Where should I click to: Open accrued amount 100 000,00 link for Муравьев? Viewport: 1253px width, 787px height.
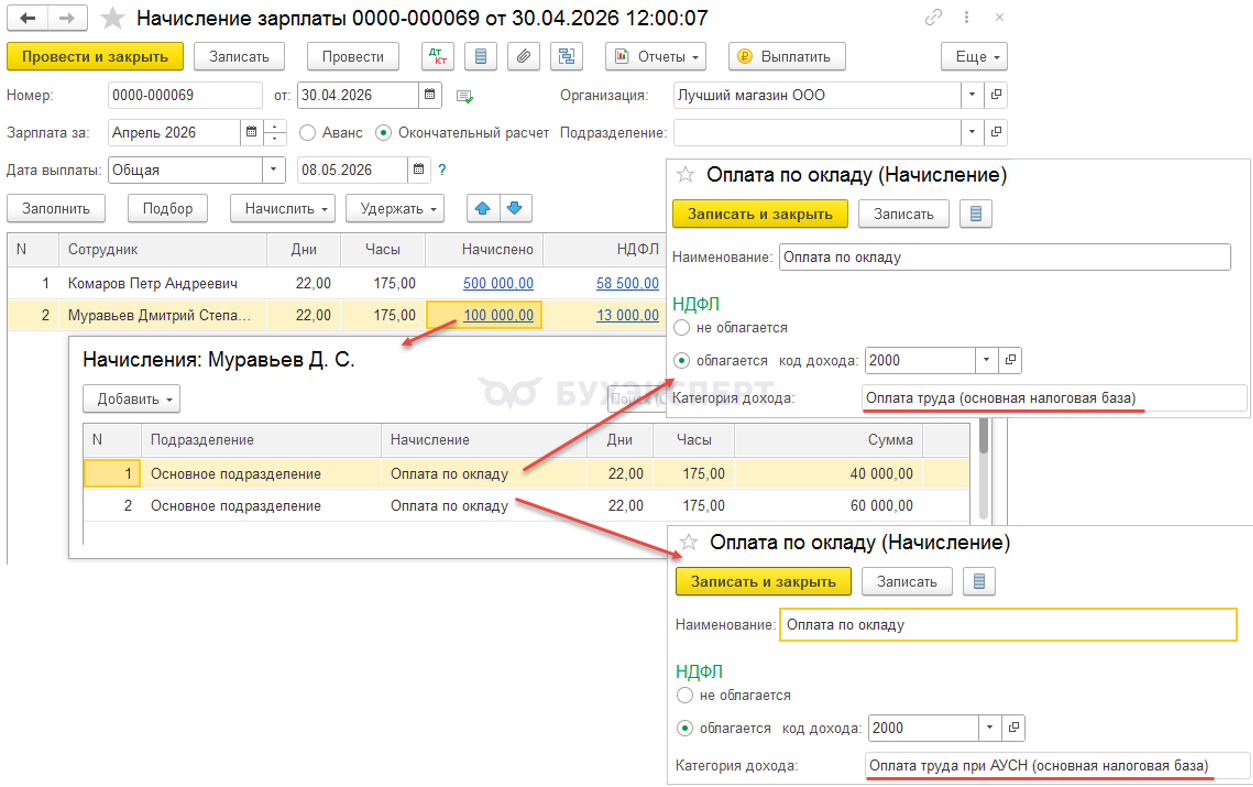498,316
